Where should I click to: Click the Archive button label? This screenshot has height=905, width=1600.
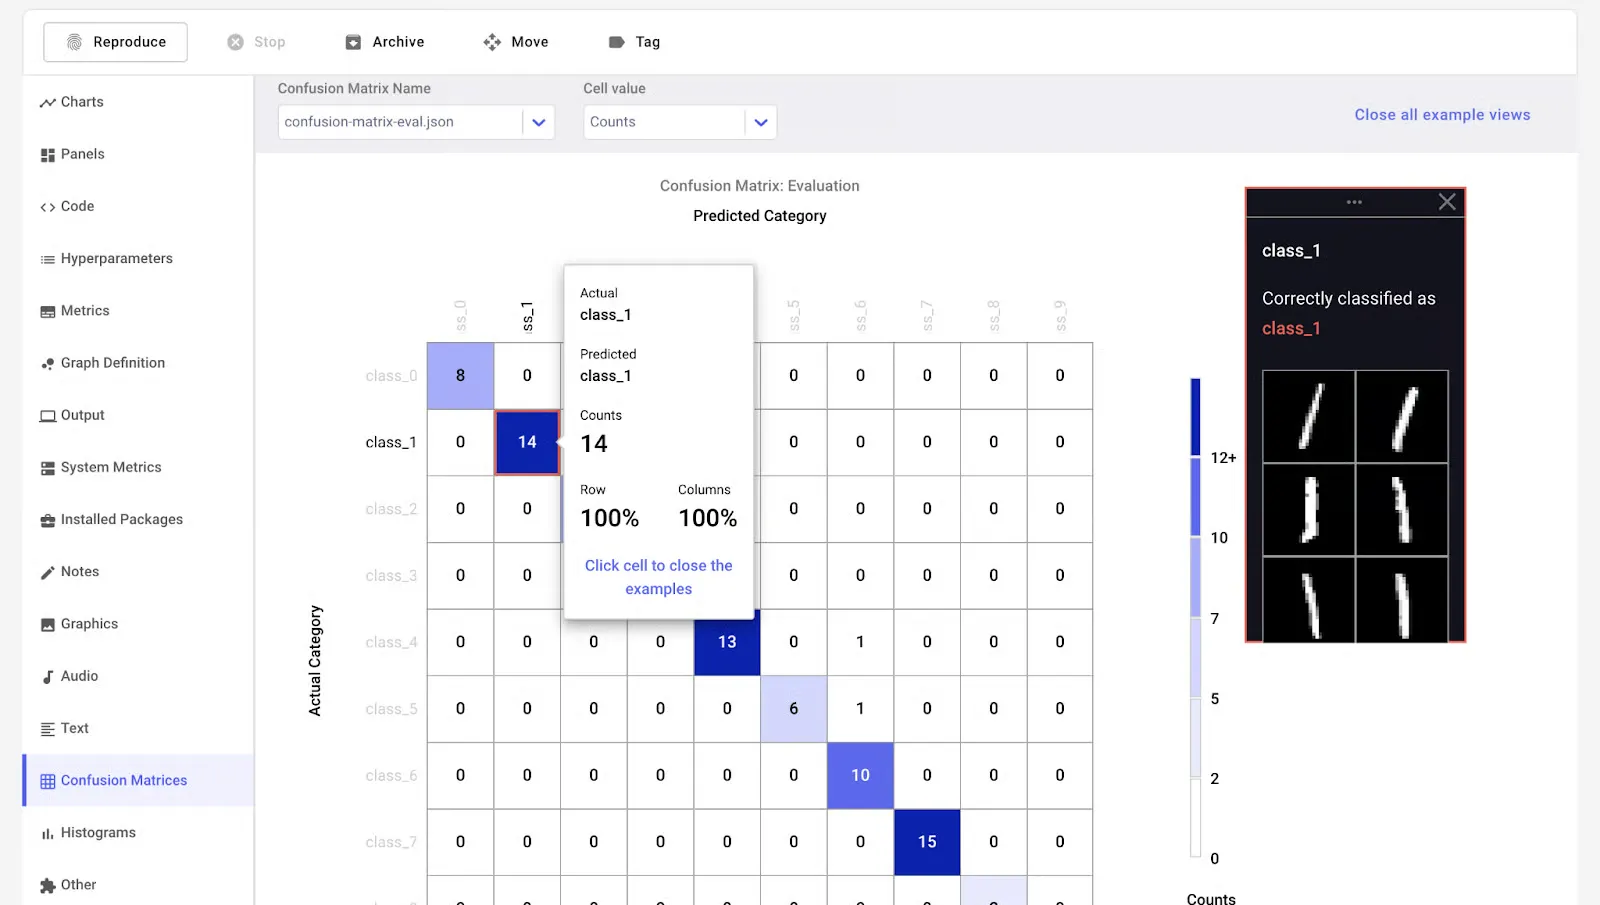click(398, 42)
